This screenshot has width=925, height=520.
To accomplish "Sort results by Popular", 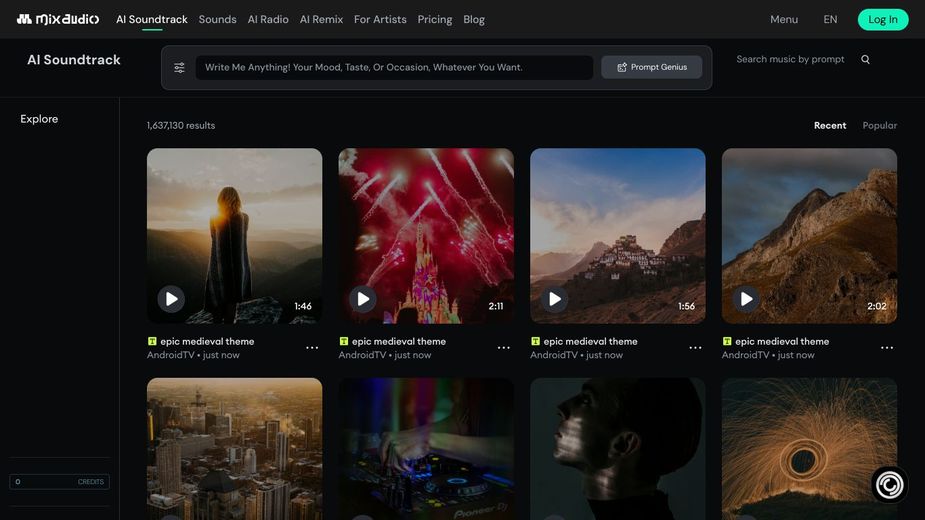I will 879,126.
